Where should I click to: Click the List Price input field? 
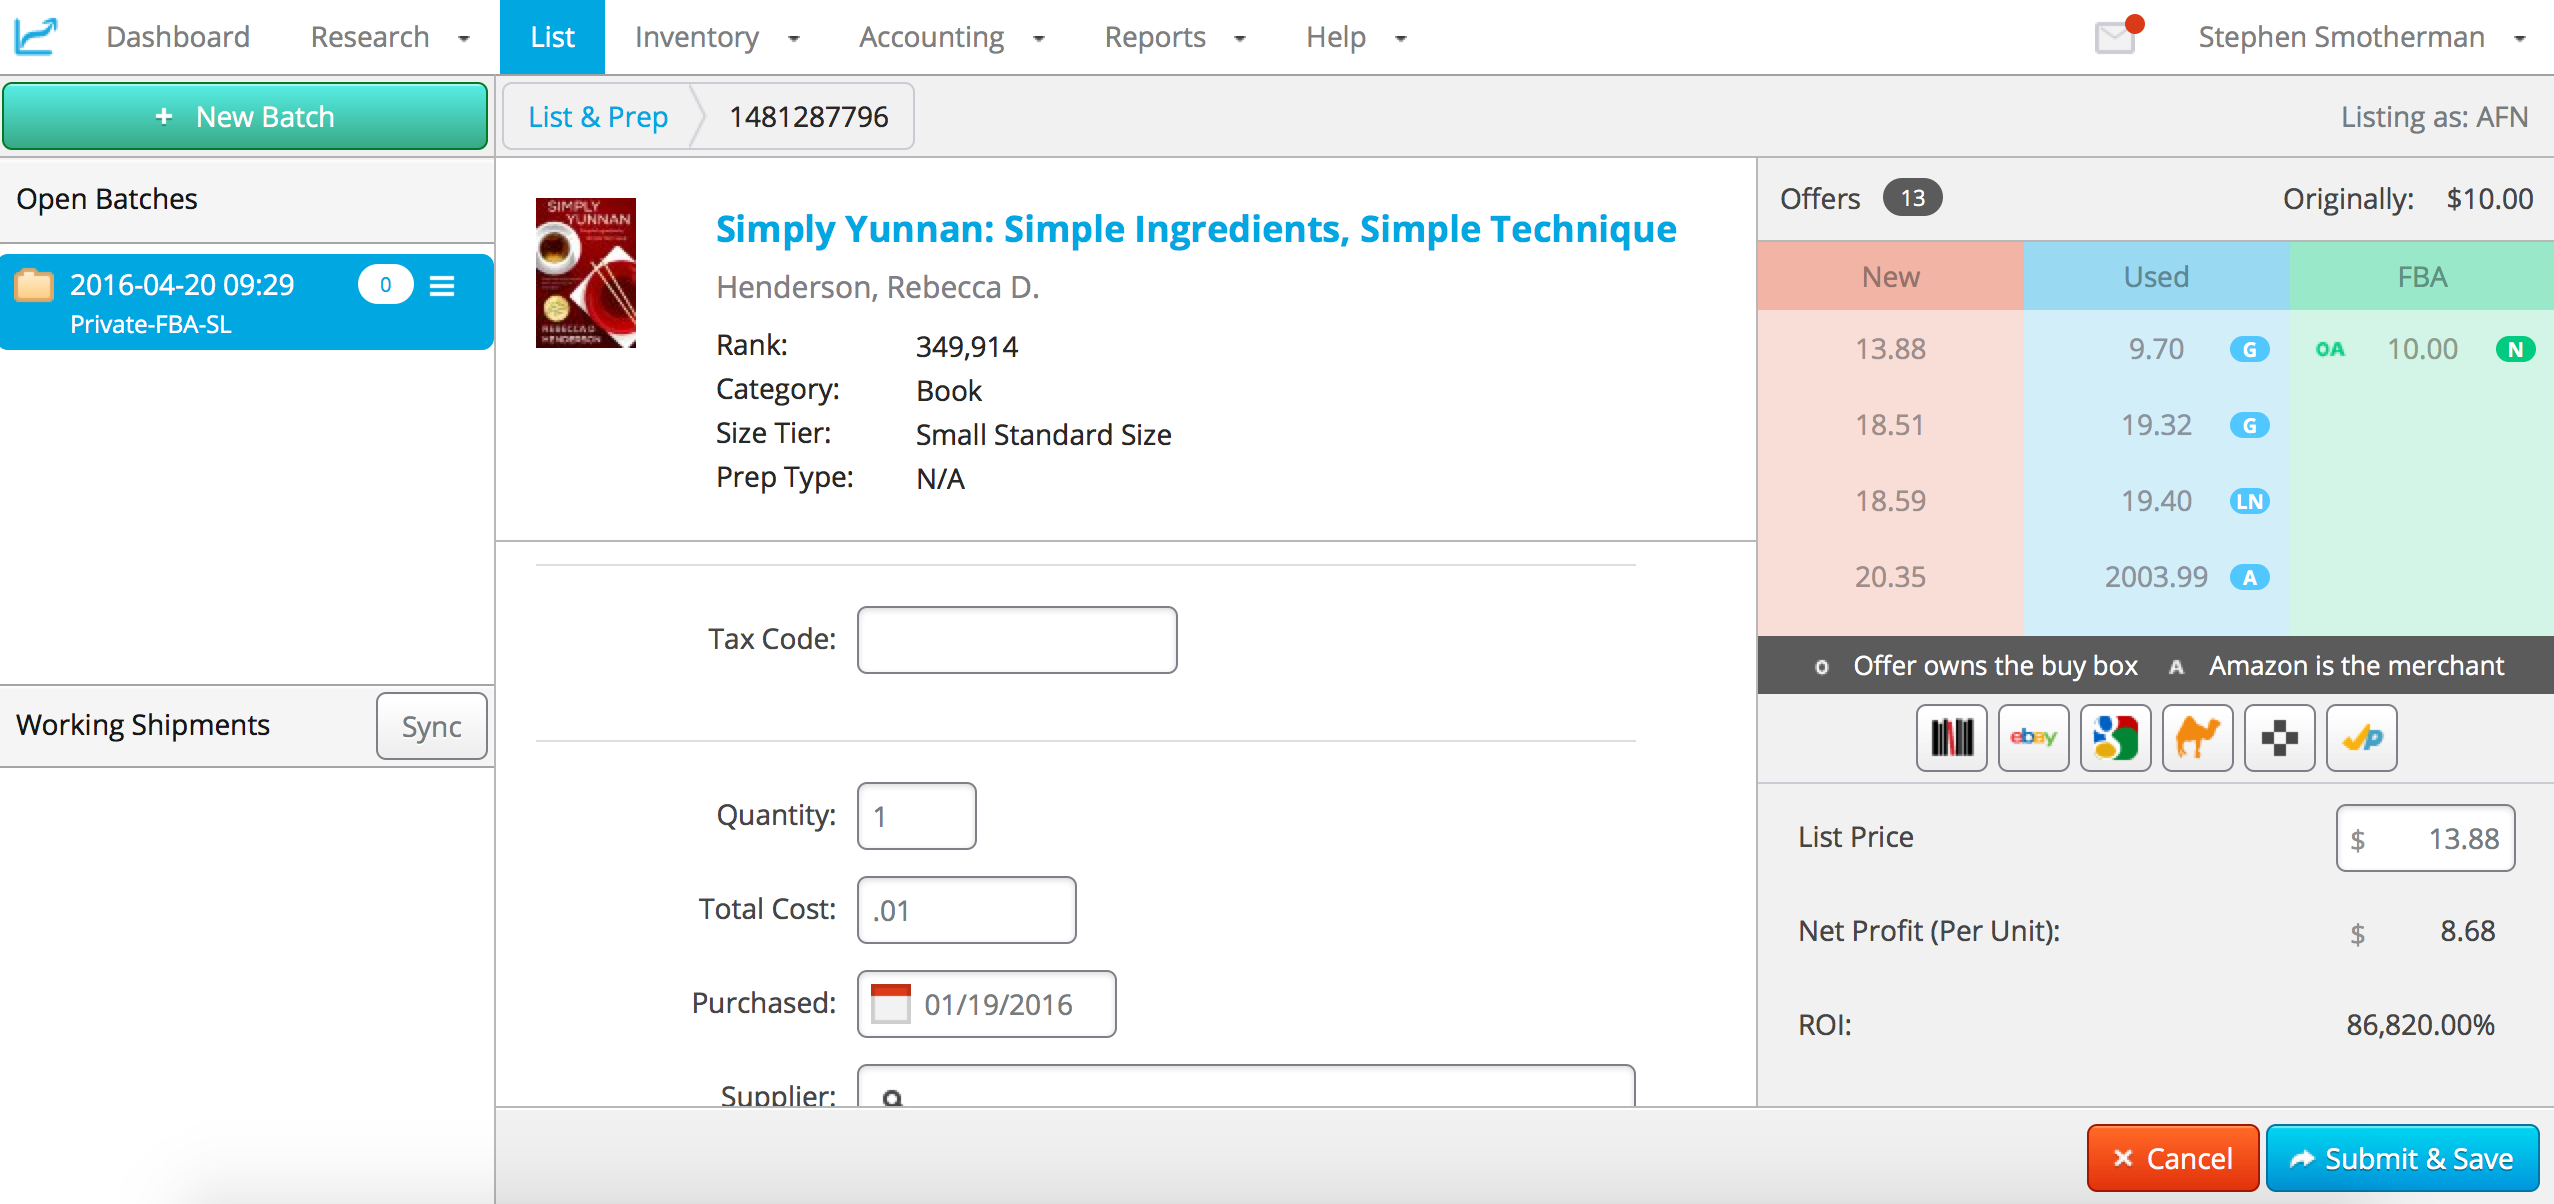(2425, 838)
